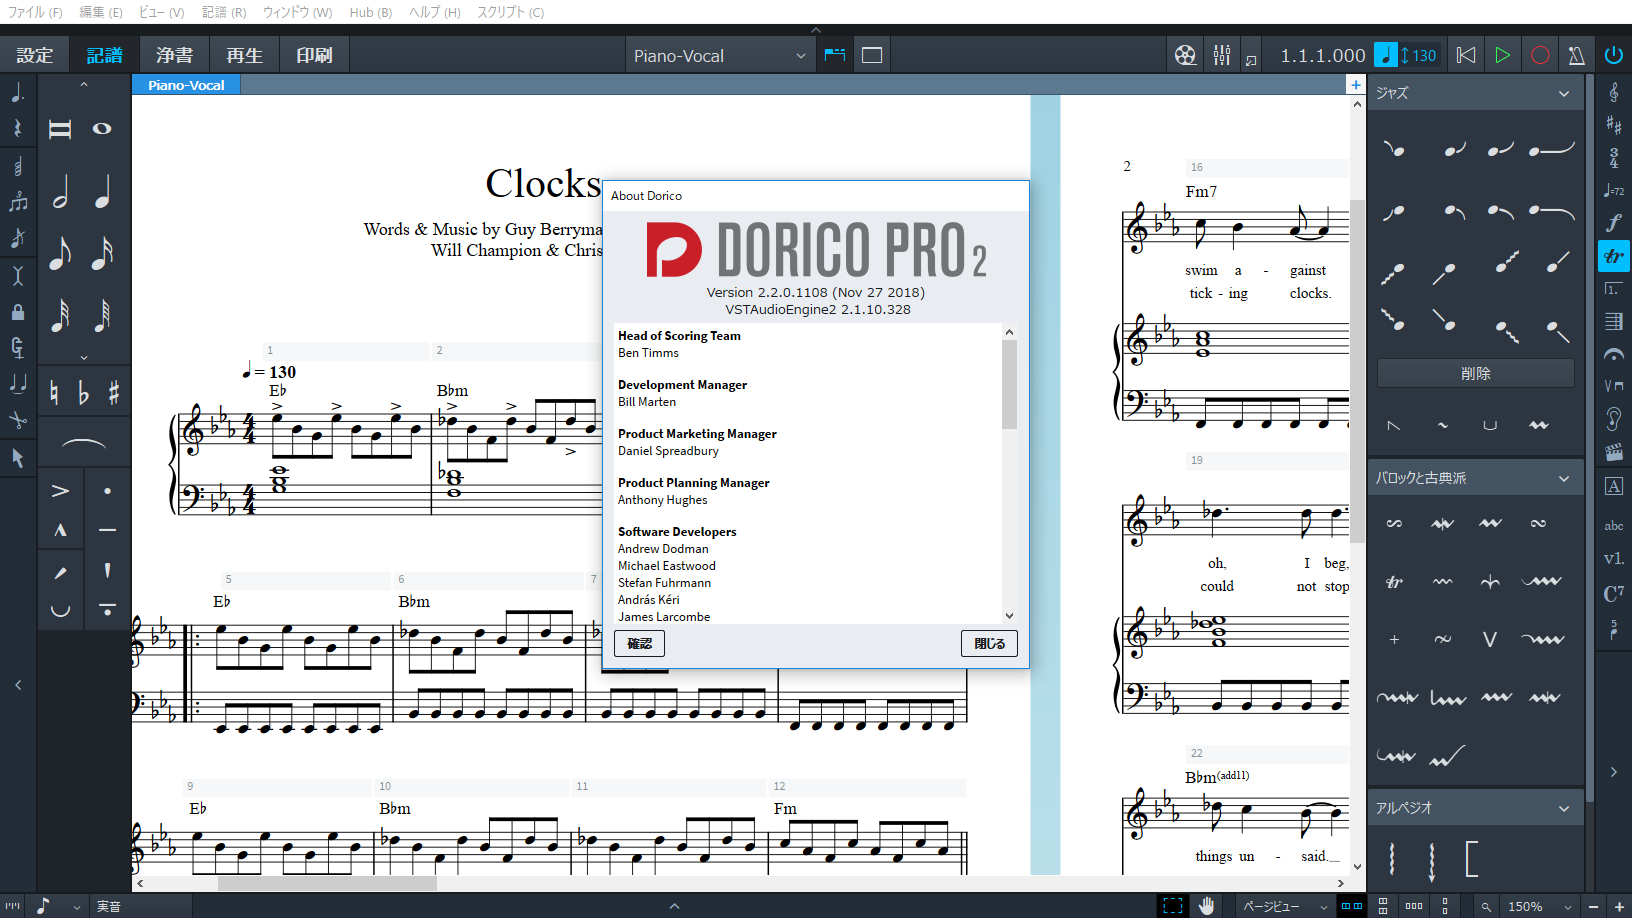Open the video window film reel icon

click(1185, 55)
